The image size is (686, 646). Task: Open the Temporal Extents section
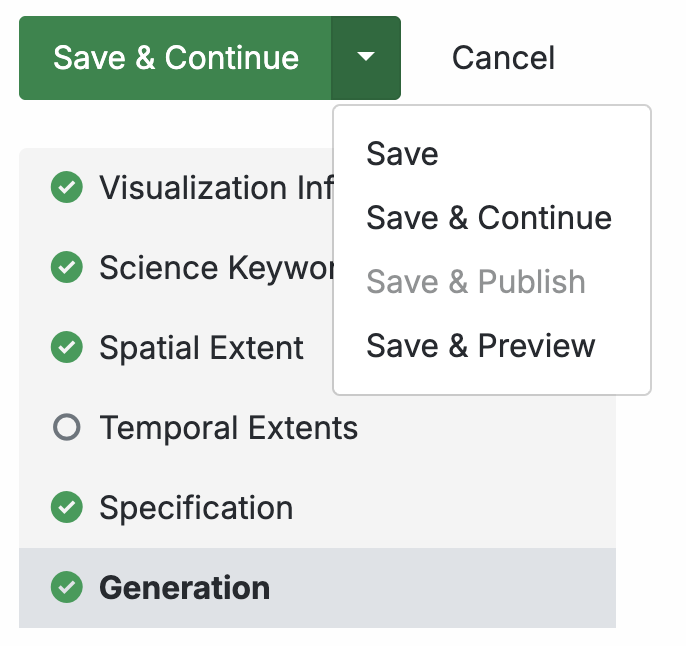point(228,428)
